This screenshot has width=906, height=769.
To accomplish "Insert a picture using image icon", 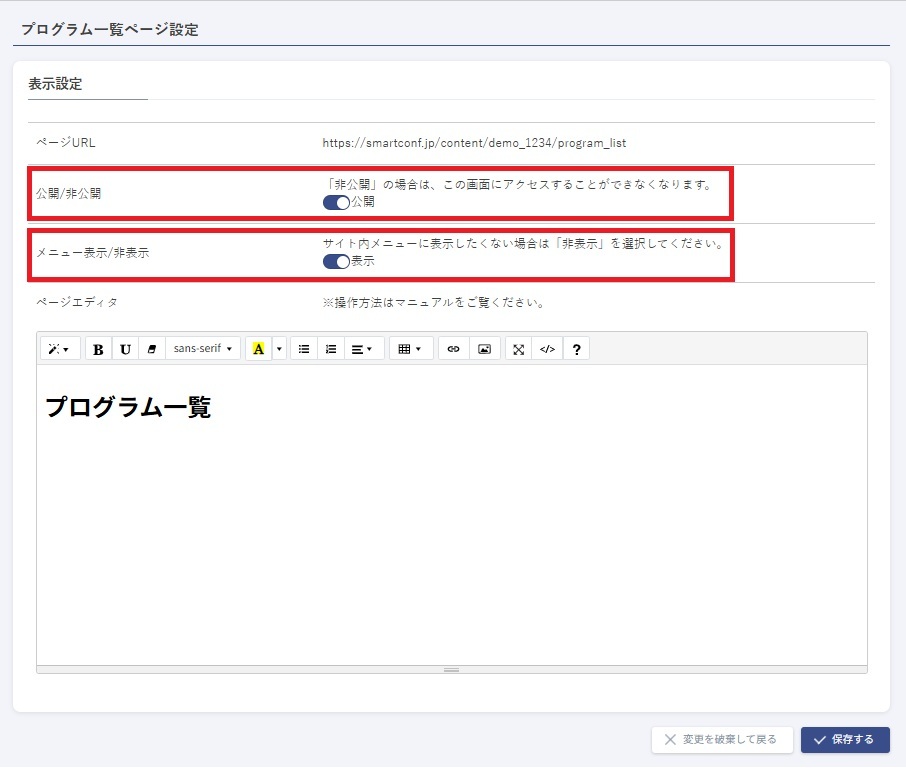I will pos(484,349).
